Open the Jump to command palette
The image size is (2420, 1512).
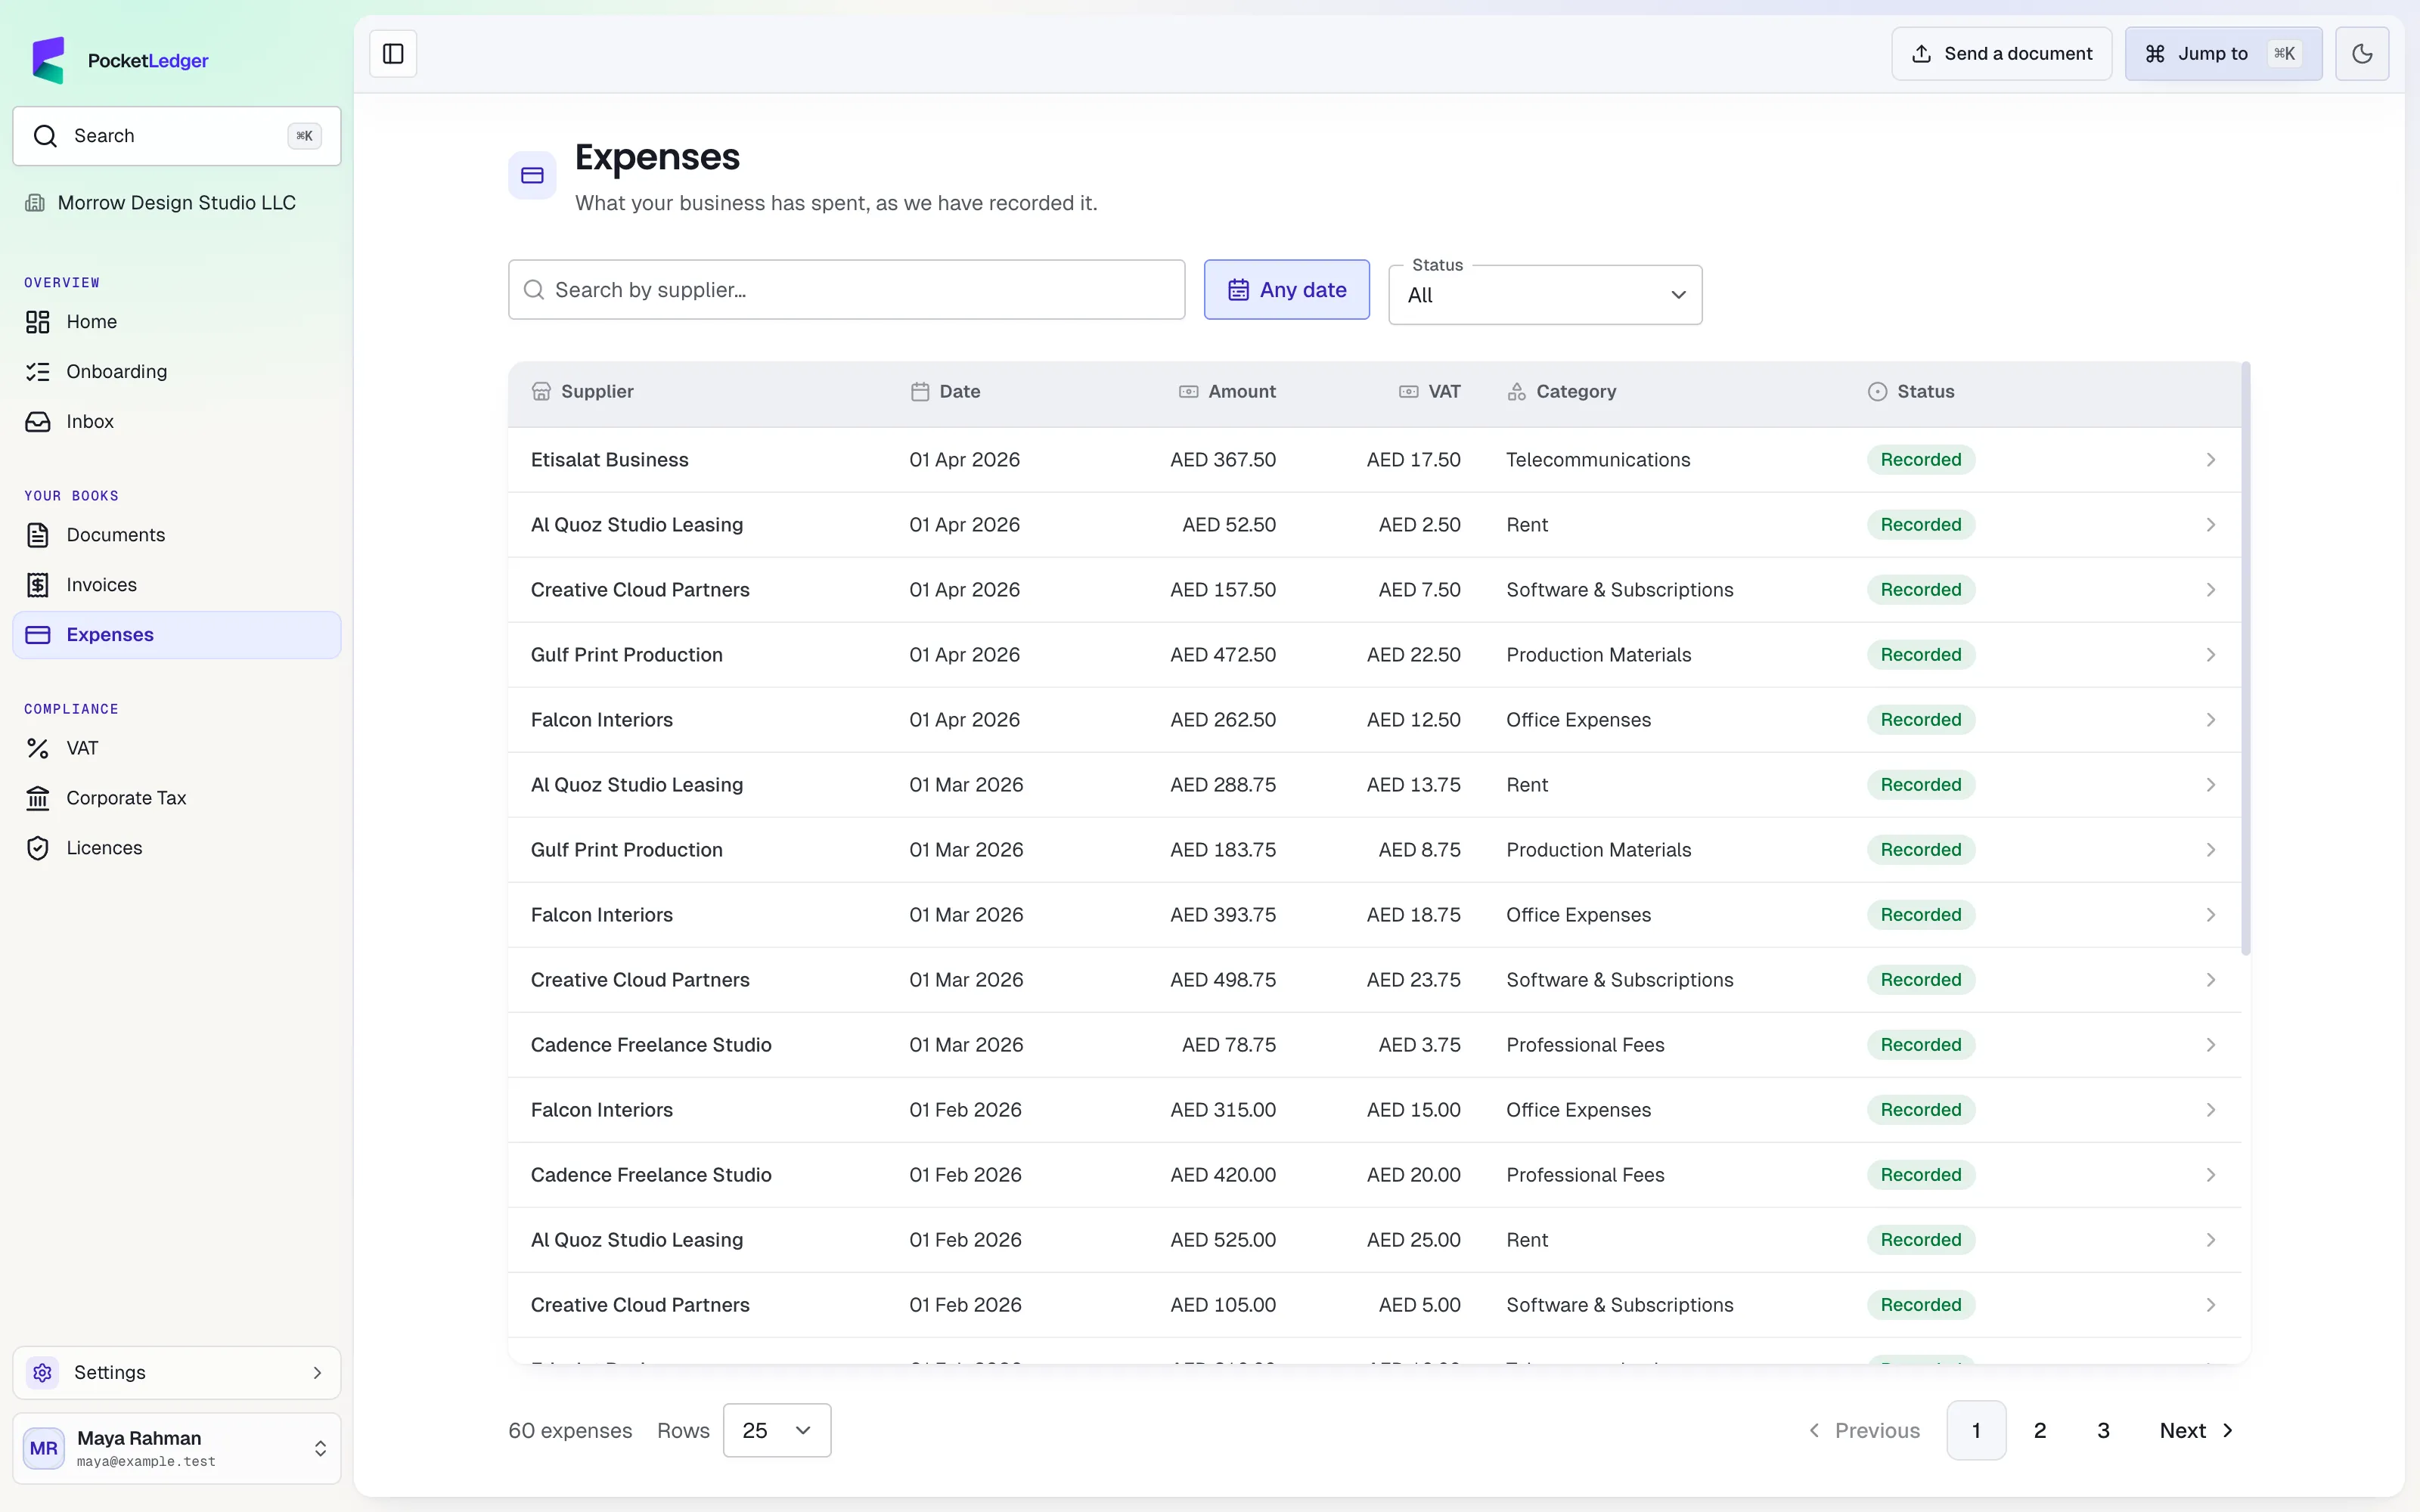click(x=2223, y=54)
